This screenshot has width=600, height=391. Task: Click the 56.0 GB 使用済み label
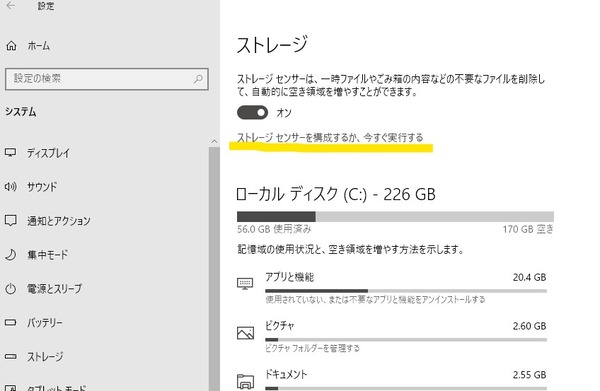coord(274,230)
